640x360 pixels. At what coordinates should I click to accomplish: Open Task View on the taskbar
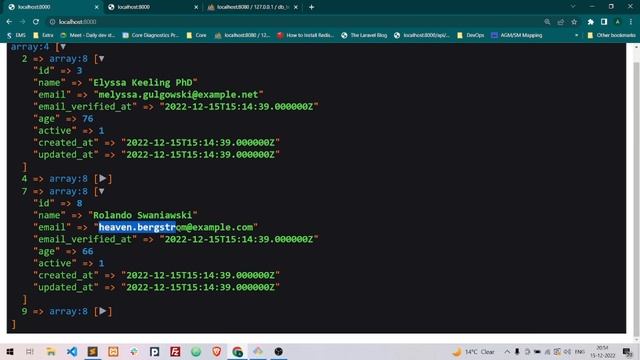[x=30, y=351]
